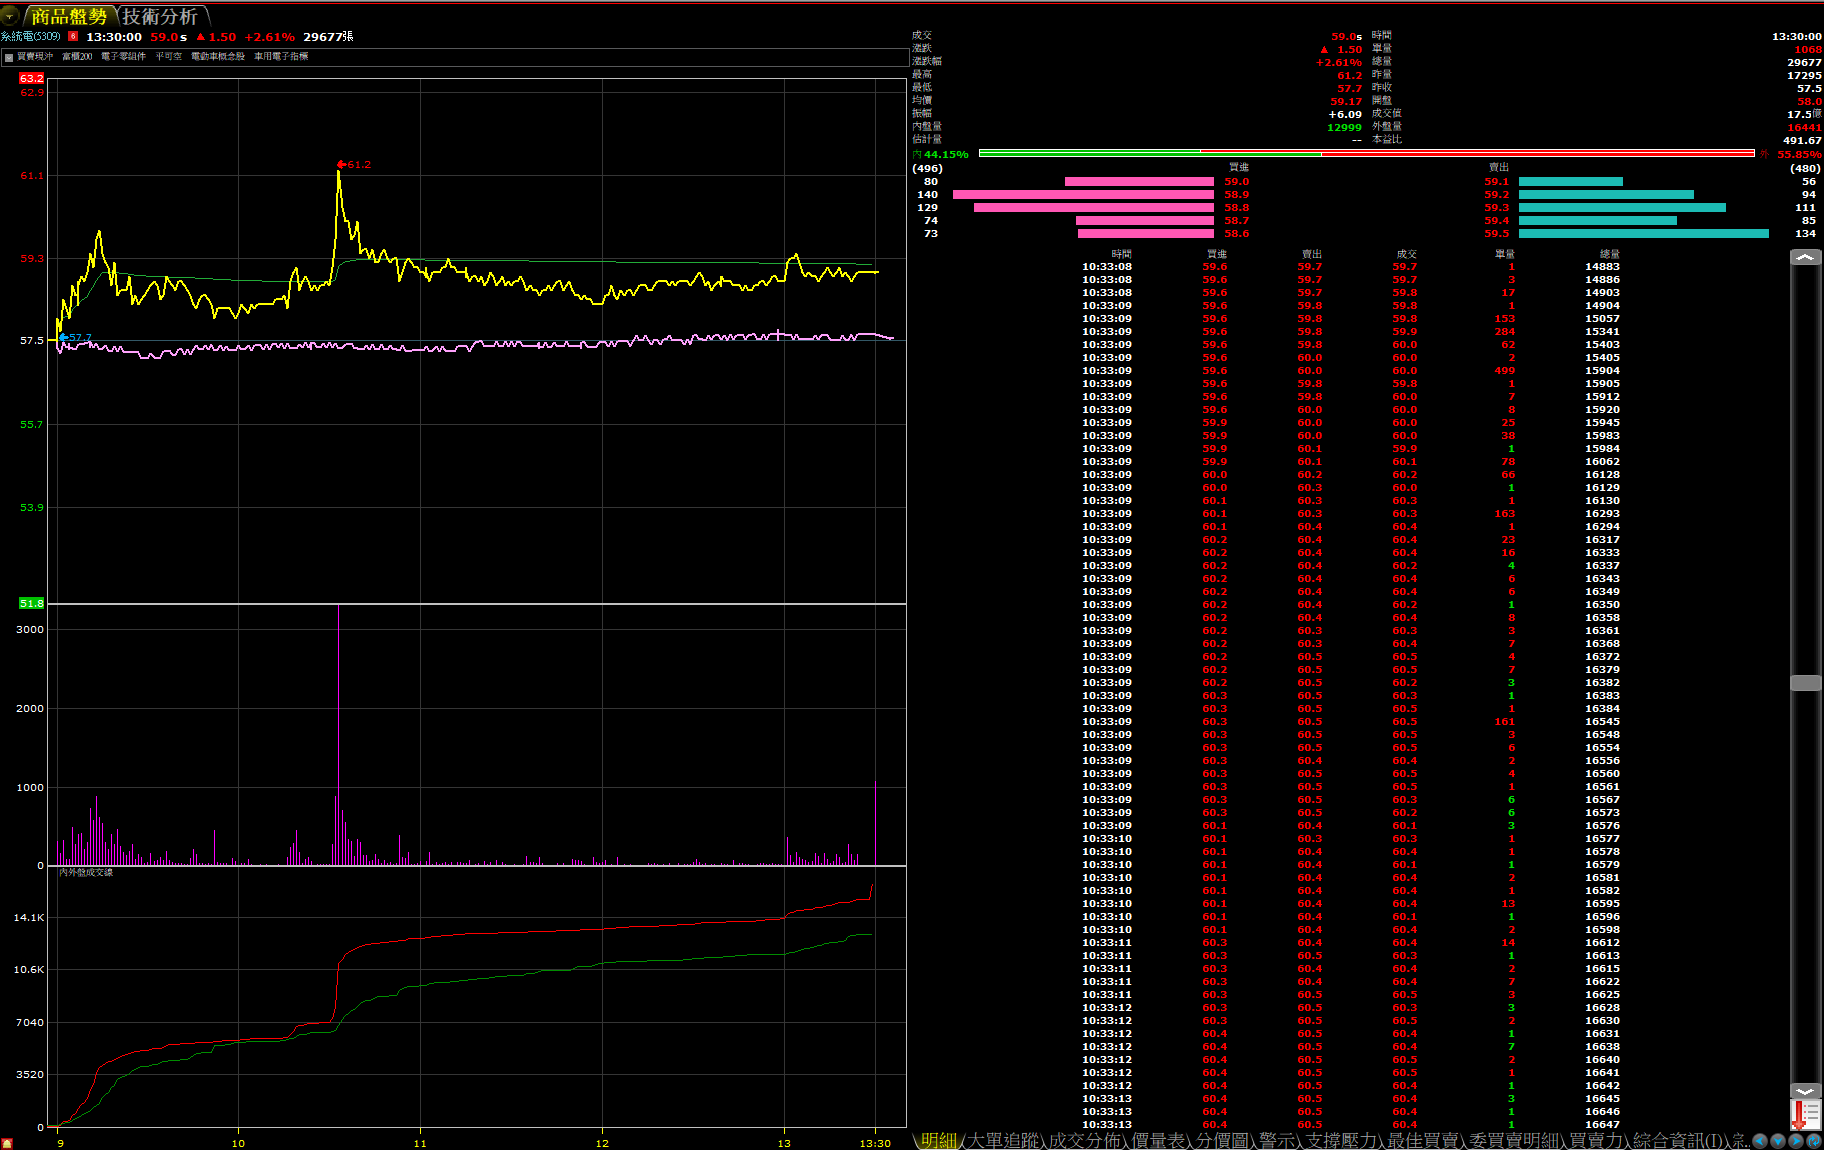The height and width of the screenshot is (1150, 1824).
Task: Click the home icon at bottom-left corner
Action: (7, 1143)
